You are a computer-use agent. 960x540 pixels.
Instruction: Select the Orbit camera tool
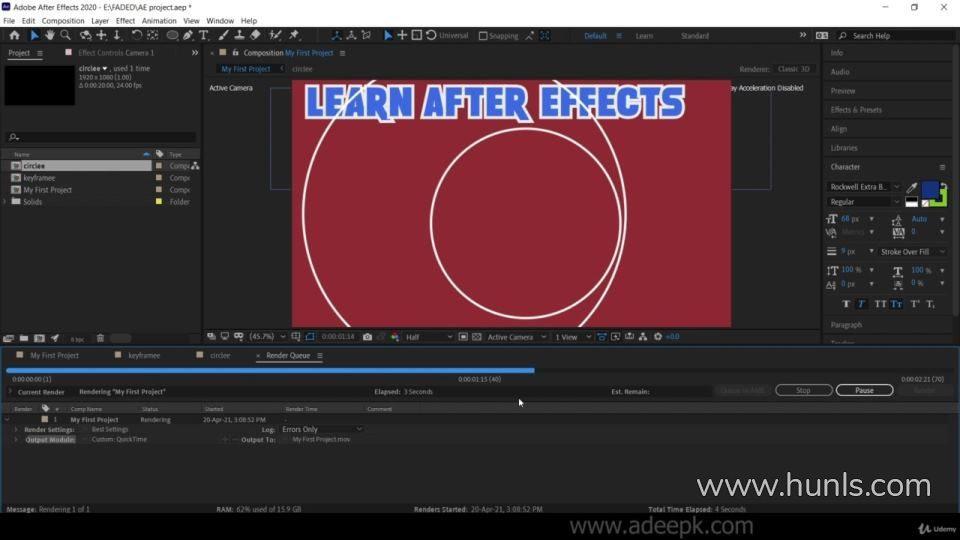point(86,36)
